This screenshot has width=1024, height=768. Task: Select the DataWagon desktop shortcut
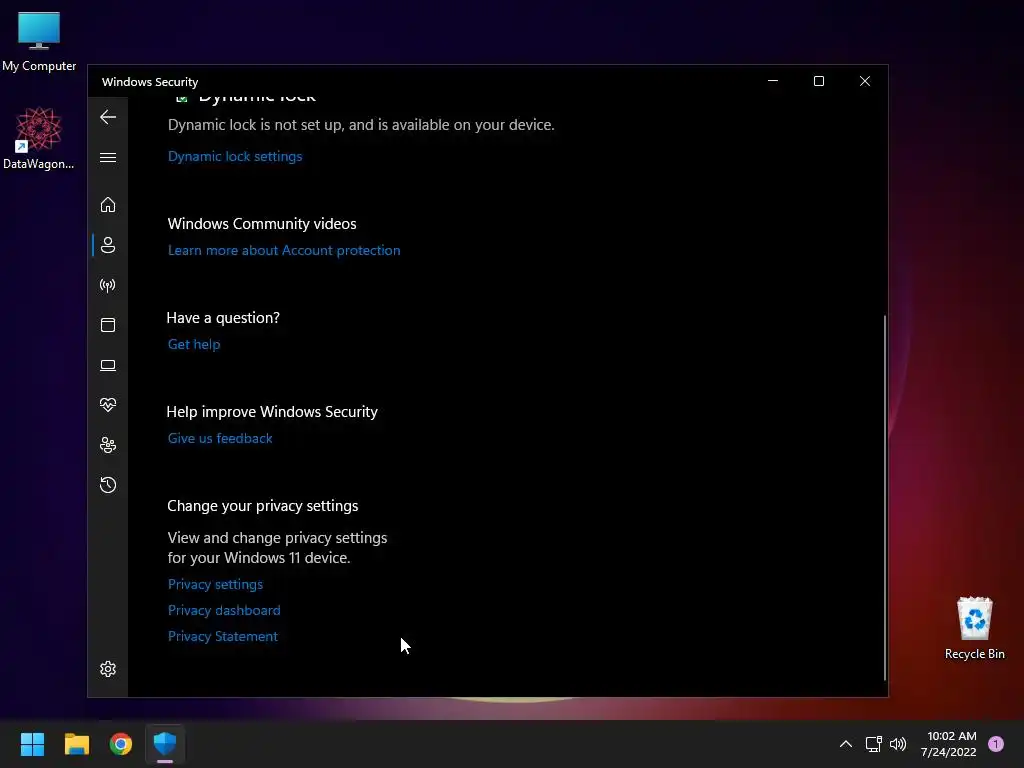click(x=39, y=138)
